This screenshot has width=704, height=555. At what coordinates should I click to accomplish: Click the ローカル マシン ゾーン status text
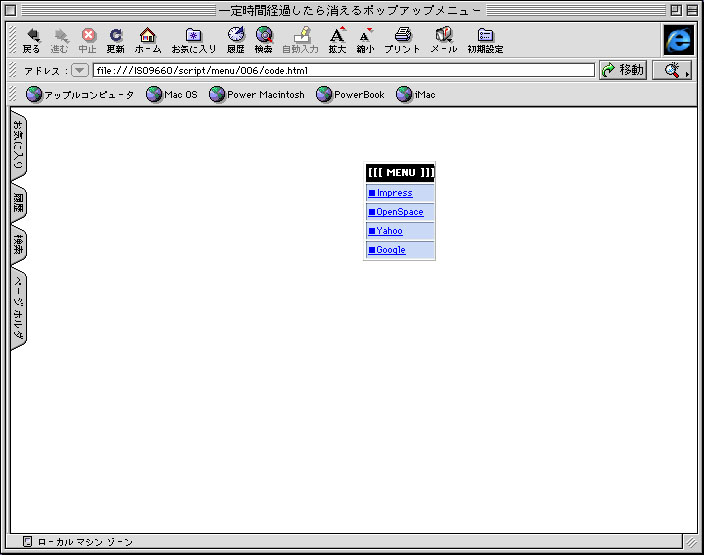(x=85, y=542)
